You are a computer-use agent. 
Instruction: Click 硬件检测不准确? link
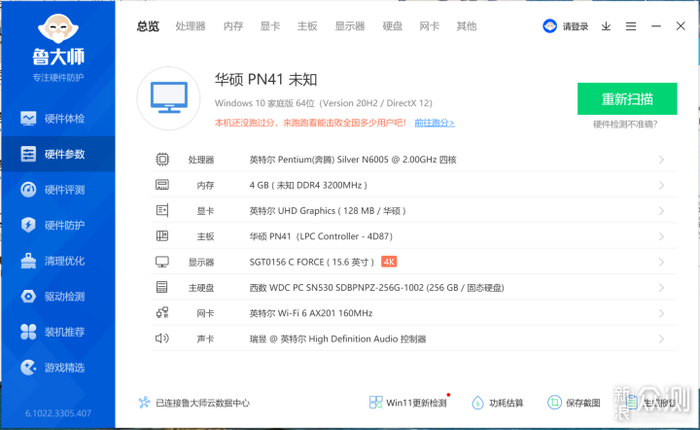(625, 124)
